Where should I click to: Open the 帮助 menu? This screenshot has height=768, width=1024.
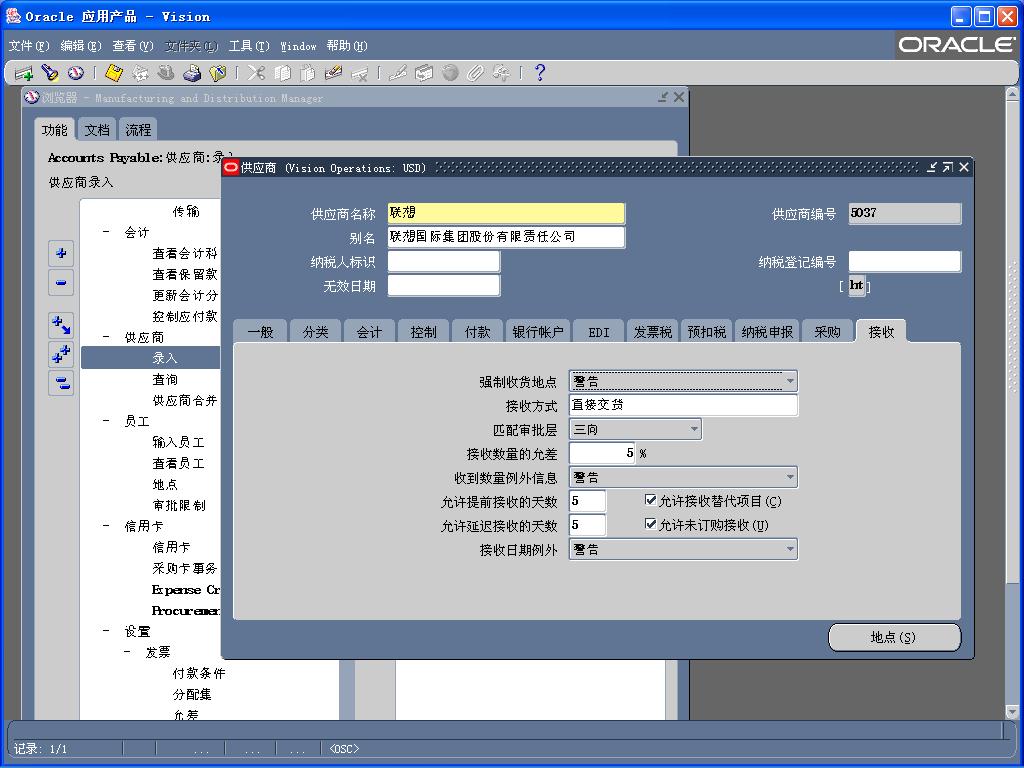pyautogui.click(x=347, y=46)
